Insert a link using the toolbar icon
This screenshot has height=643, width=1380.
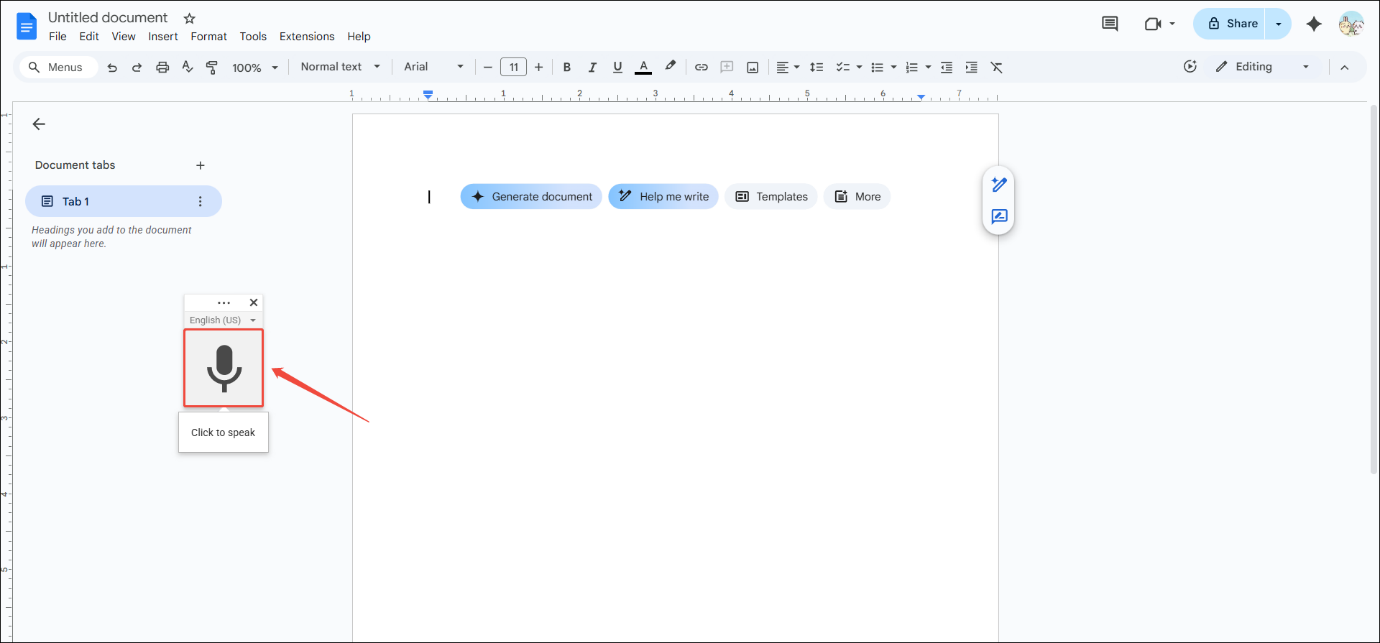pyautogui.click(x=701, y=66)
